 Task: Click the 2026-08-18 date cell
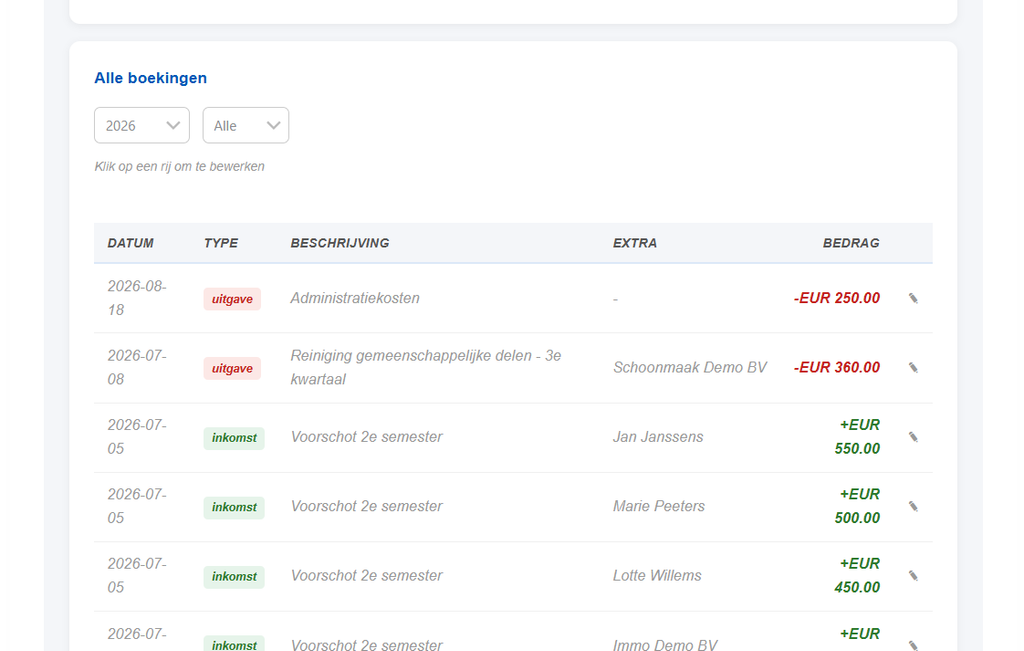point(137,298)
